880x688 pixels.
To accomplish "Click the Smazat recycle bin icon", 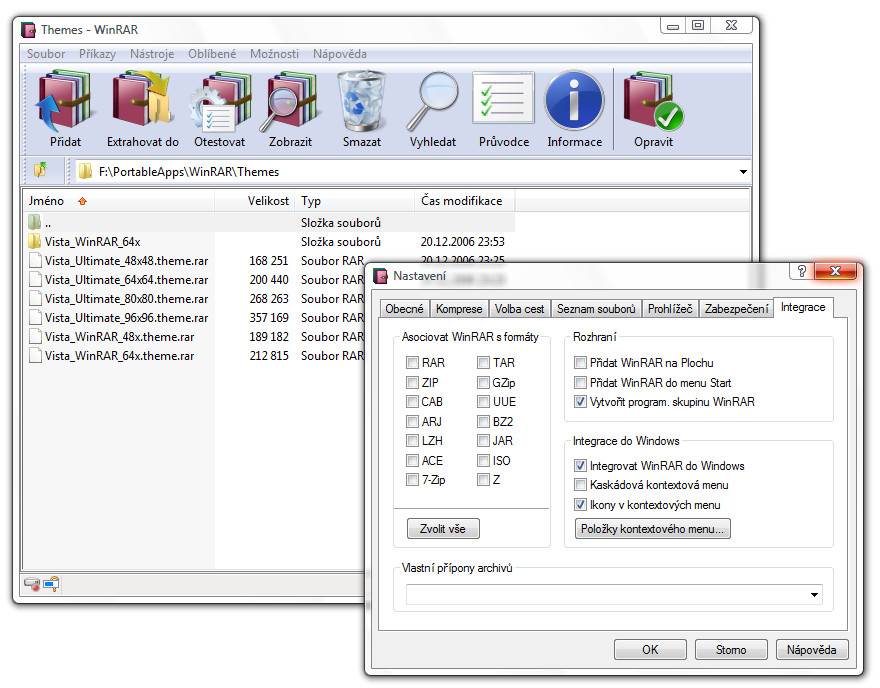I will click(361, 104).
